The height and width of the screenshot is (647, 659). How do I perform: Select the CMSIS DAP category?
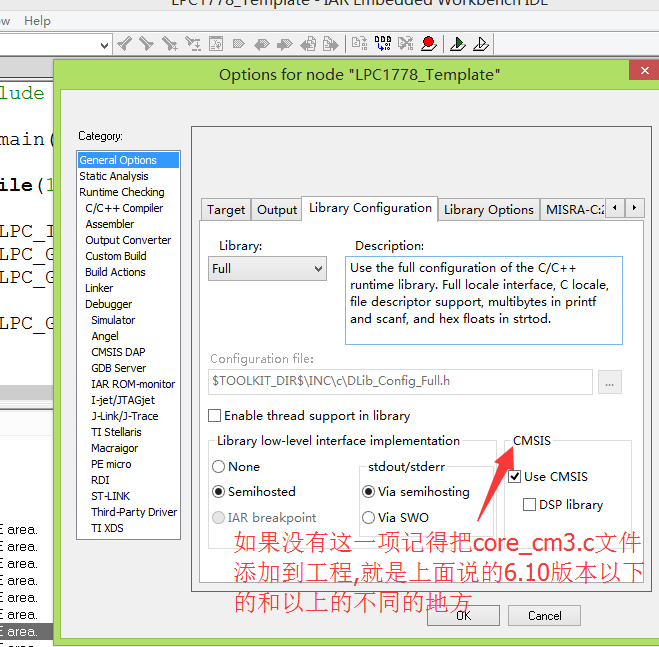(x=129, y=352)
